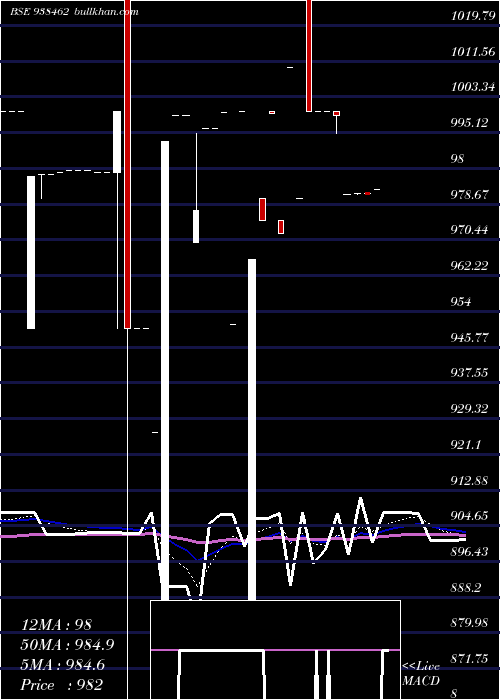Click the <<Live MACD label

[x=421, y=673]
